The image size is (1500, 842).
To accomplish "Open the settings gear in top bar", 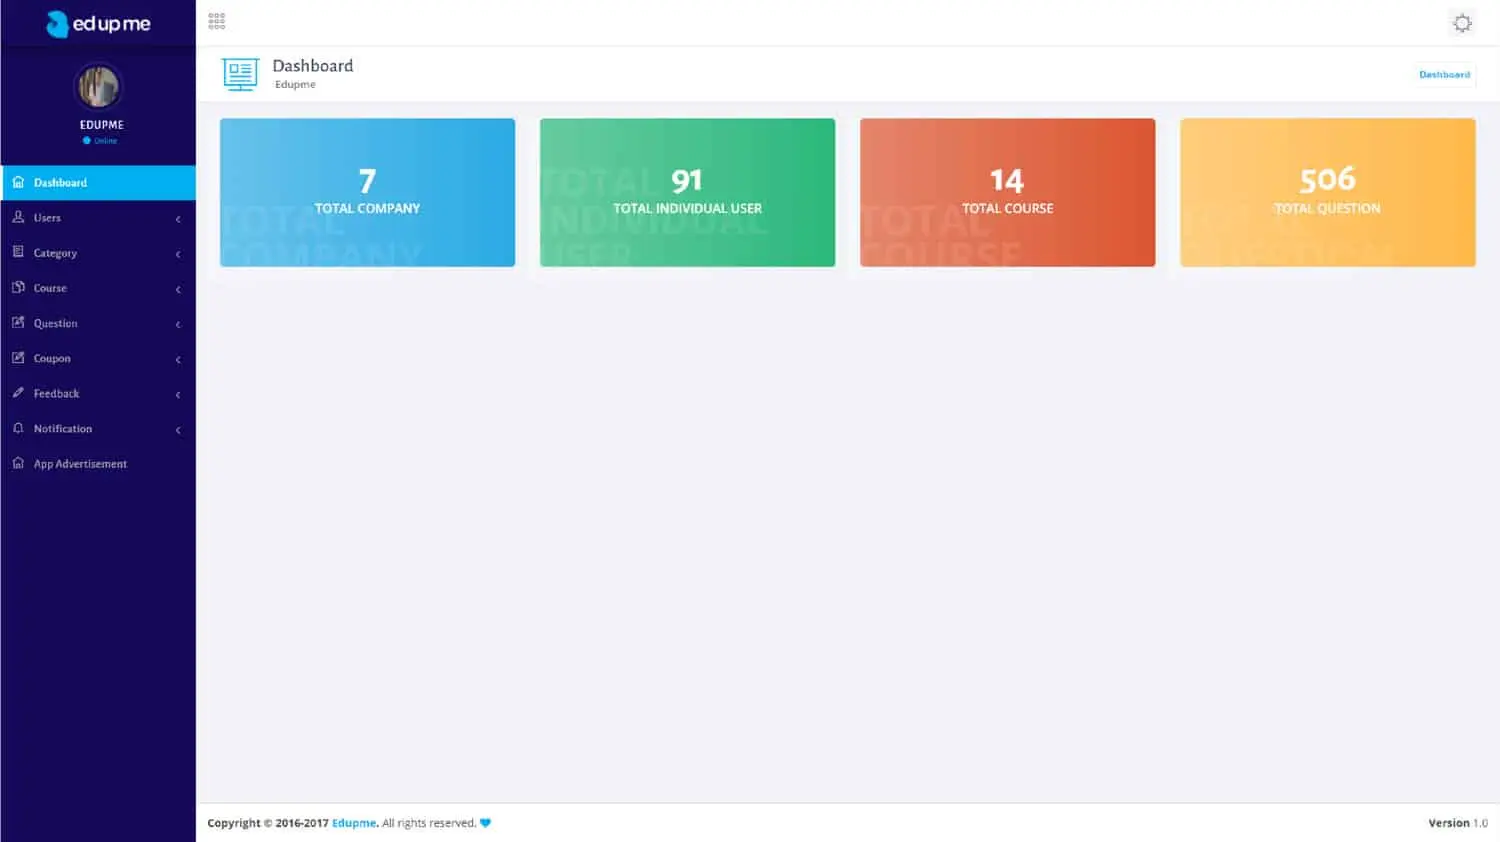I will tap(1462, 22).
